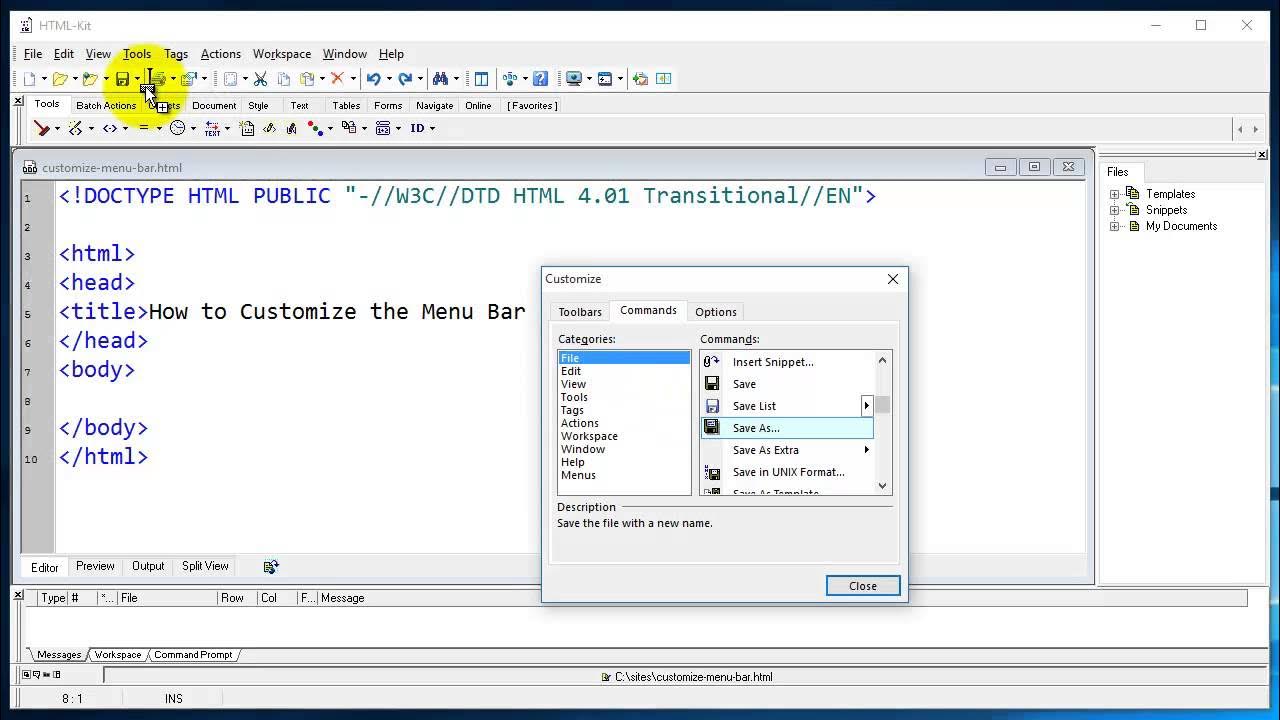1280x720 pixels.
Task: Insert current date using the clock icon
Action: 177,128
